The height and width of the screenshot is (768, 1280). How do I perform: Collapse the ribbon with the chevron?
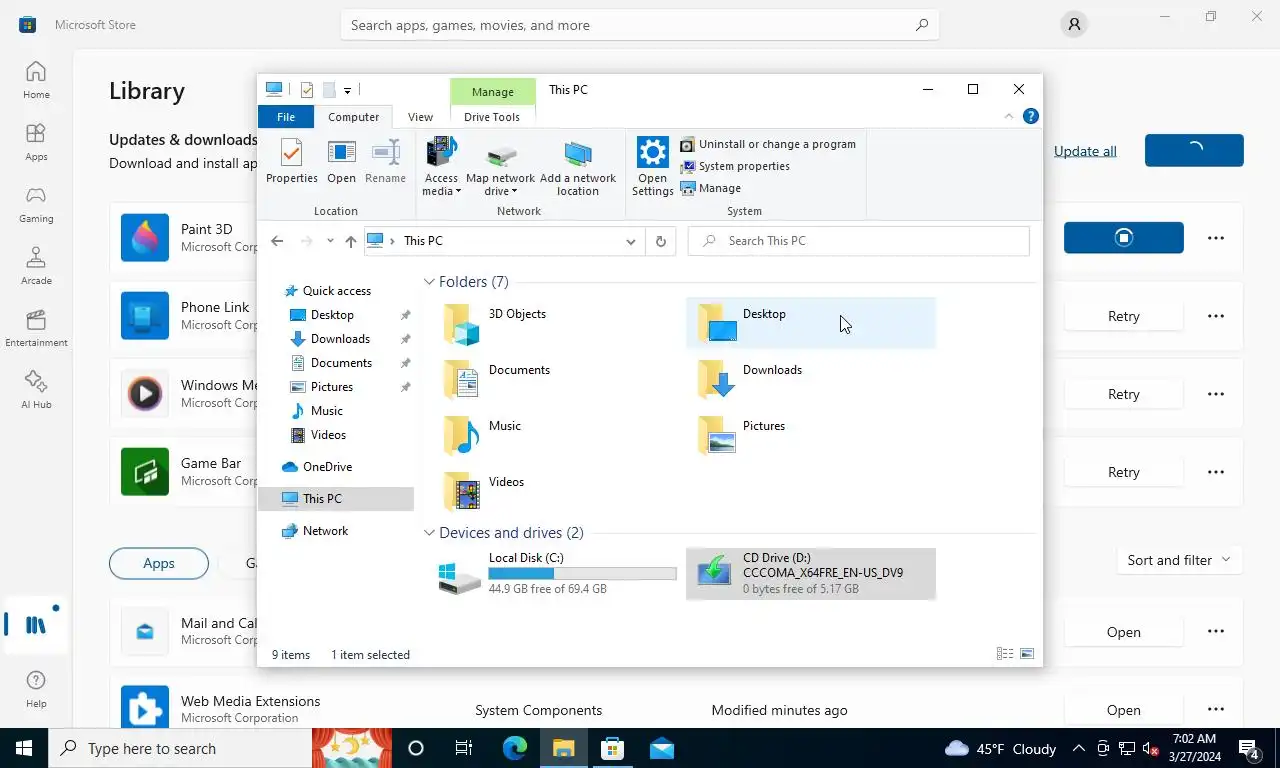tap(1009, 117)
